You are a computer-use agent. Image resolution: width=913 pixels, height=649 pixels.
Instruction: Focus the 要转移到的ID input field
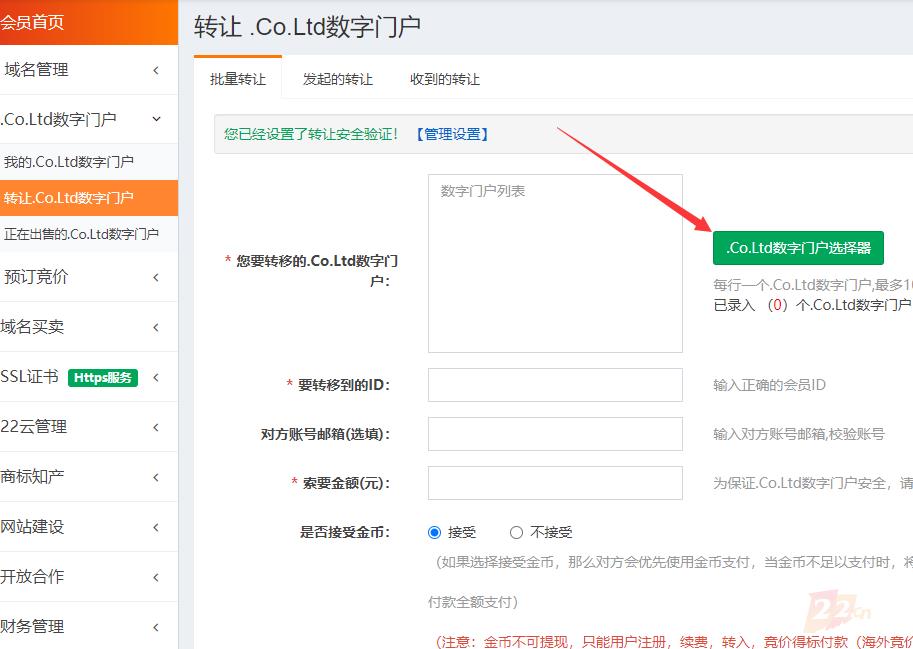[555, 385]
